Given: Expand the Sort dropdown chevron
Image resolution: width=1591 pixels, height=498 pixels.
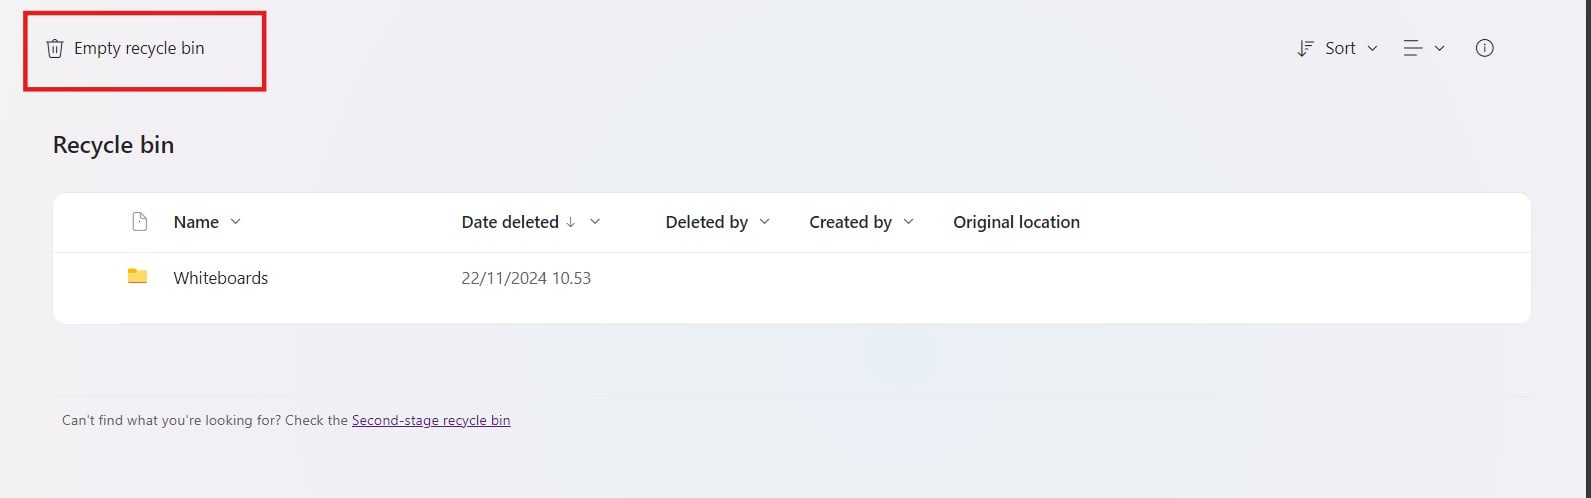Looking at the screenshot, I should (1372, 48).
